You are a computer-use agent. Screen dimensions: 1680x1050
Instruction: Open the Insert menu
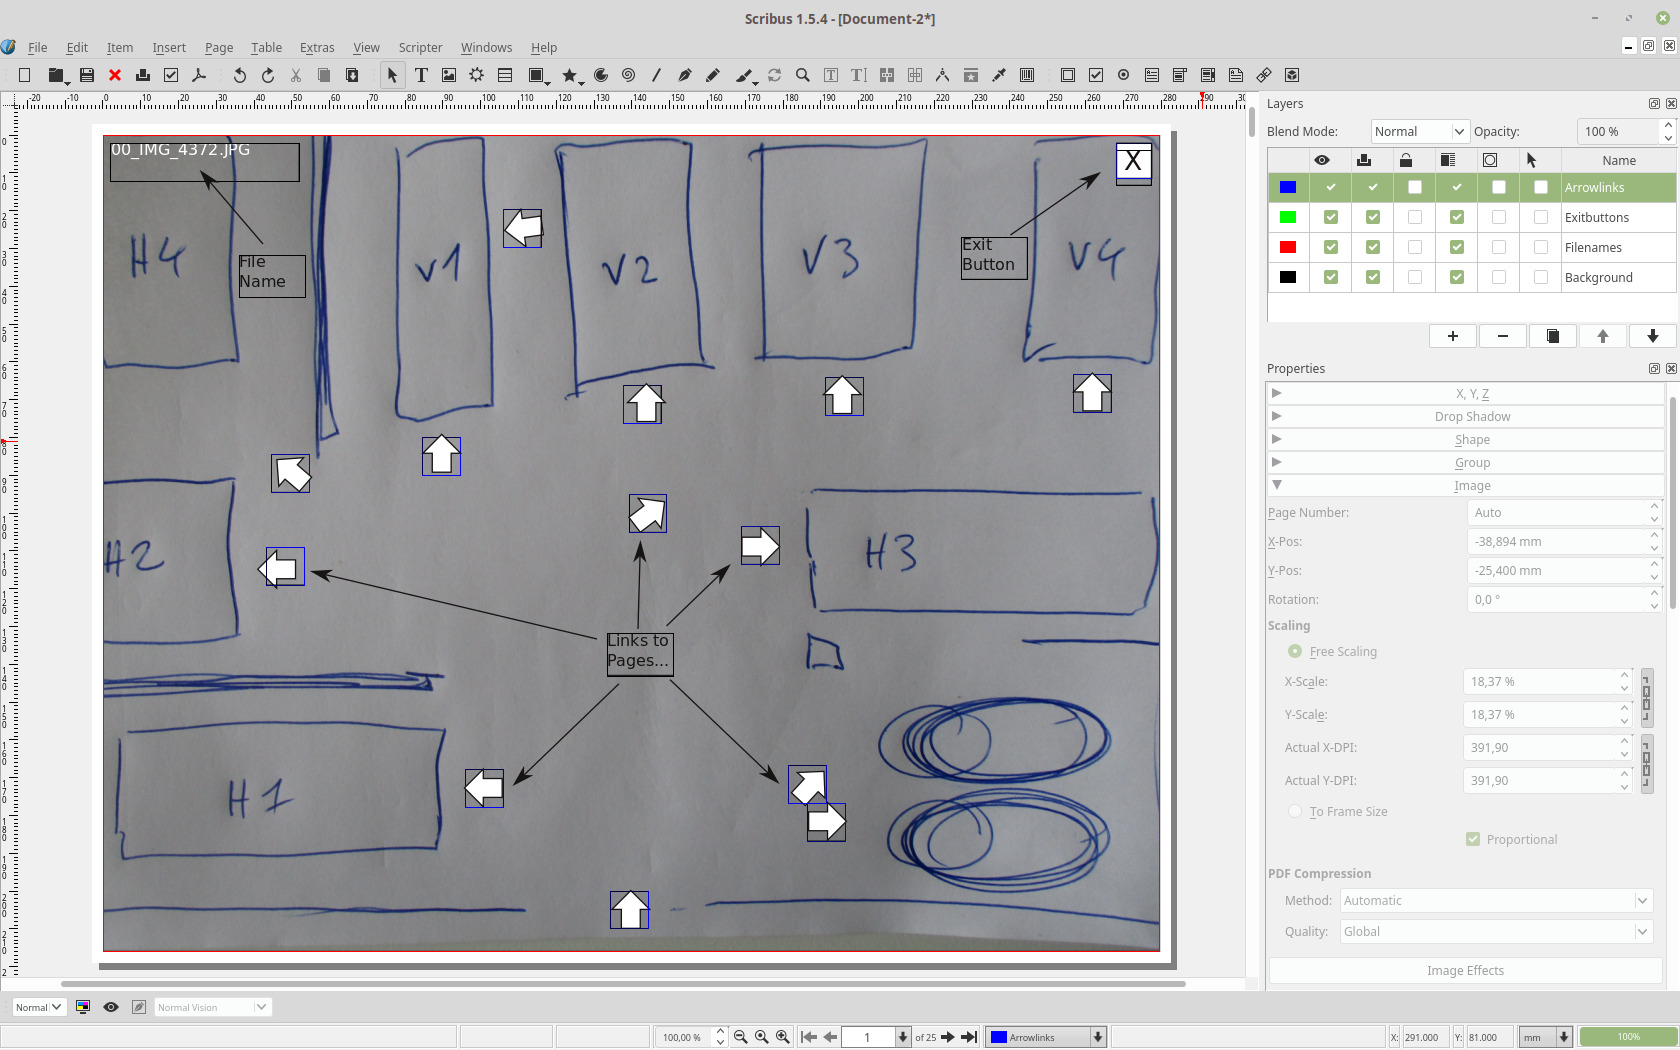tap(169, 47)
